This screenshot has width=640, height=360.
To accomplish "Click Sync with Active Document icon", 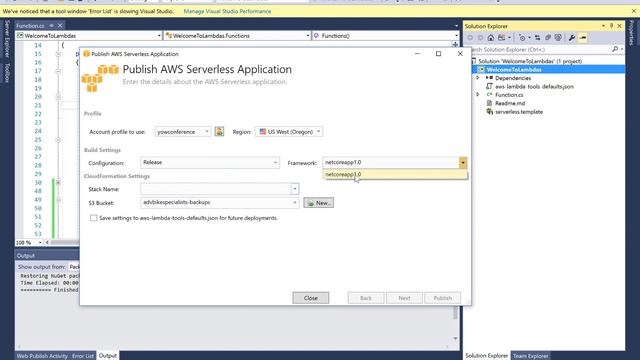I will pos(538,38).
